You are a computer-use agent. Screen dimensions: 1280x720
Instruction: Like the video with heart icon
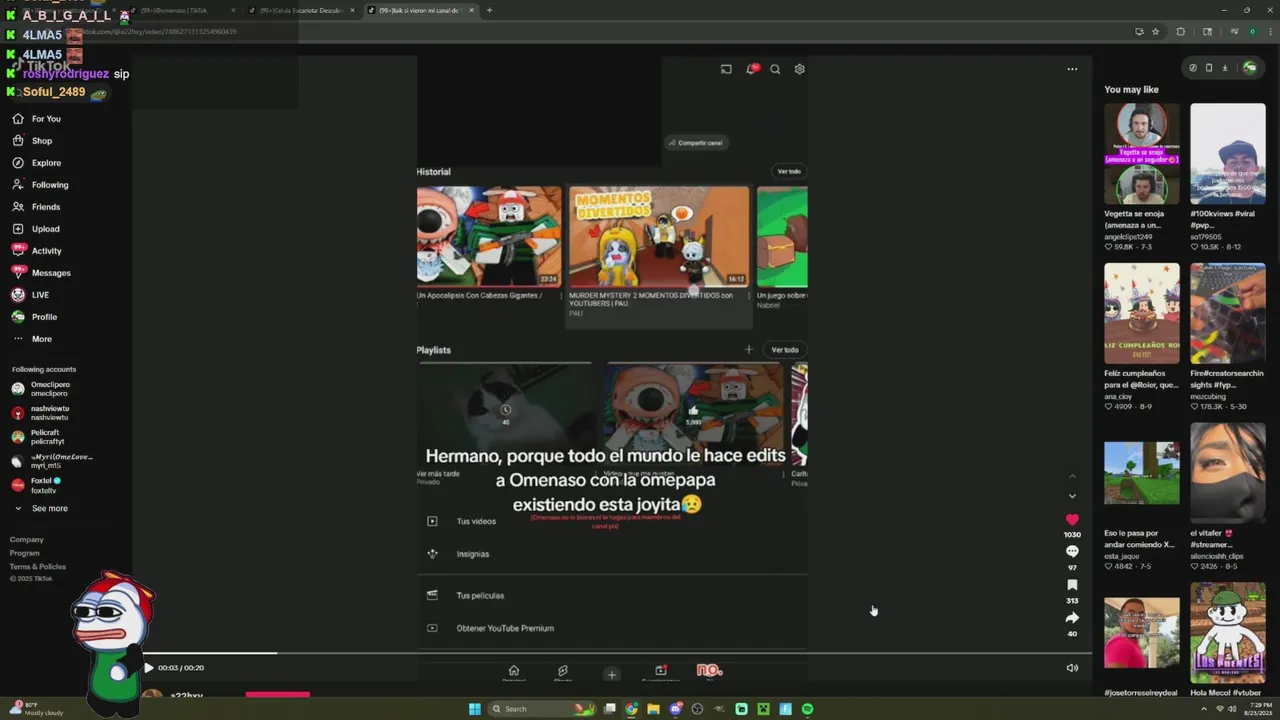pyautogui.click(x=1072, y=520)
